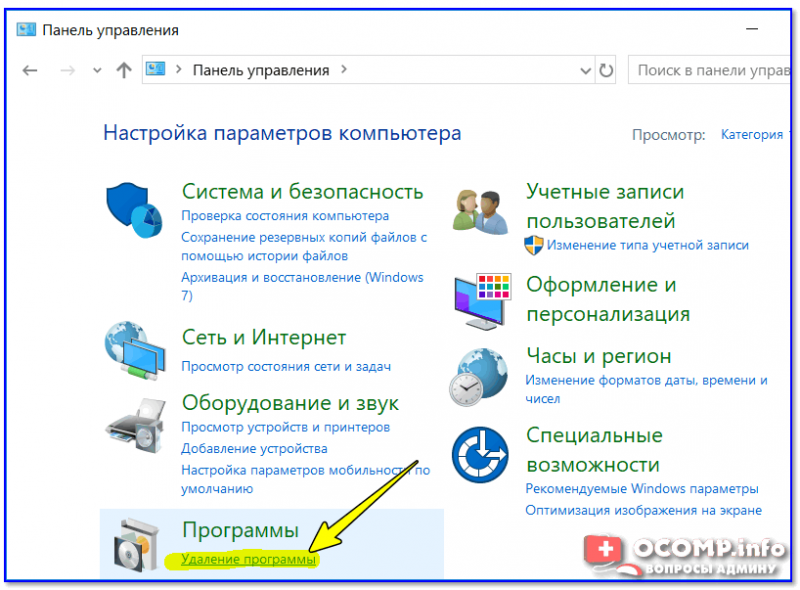Open Проверка состояния компьютера link
This screenshot has width=800, height=590.
[x=285, y=215]
